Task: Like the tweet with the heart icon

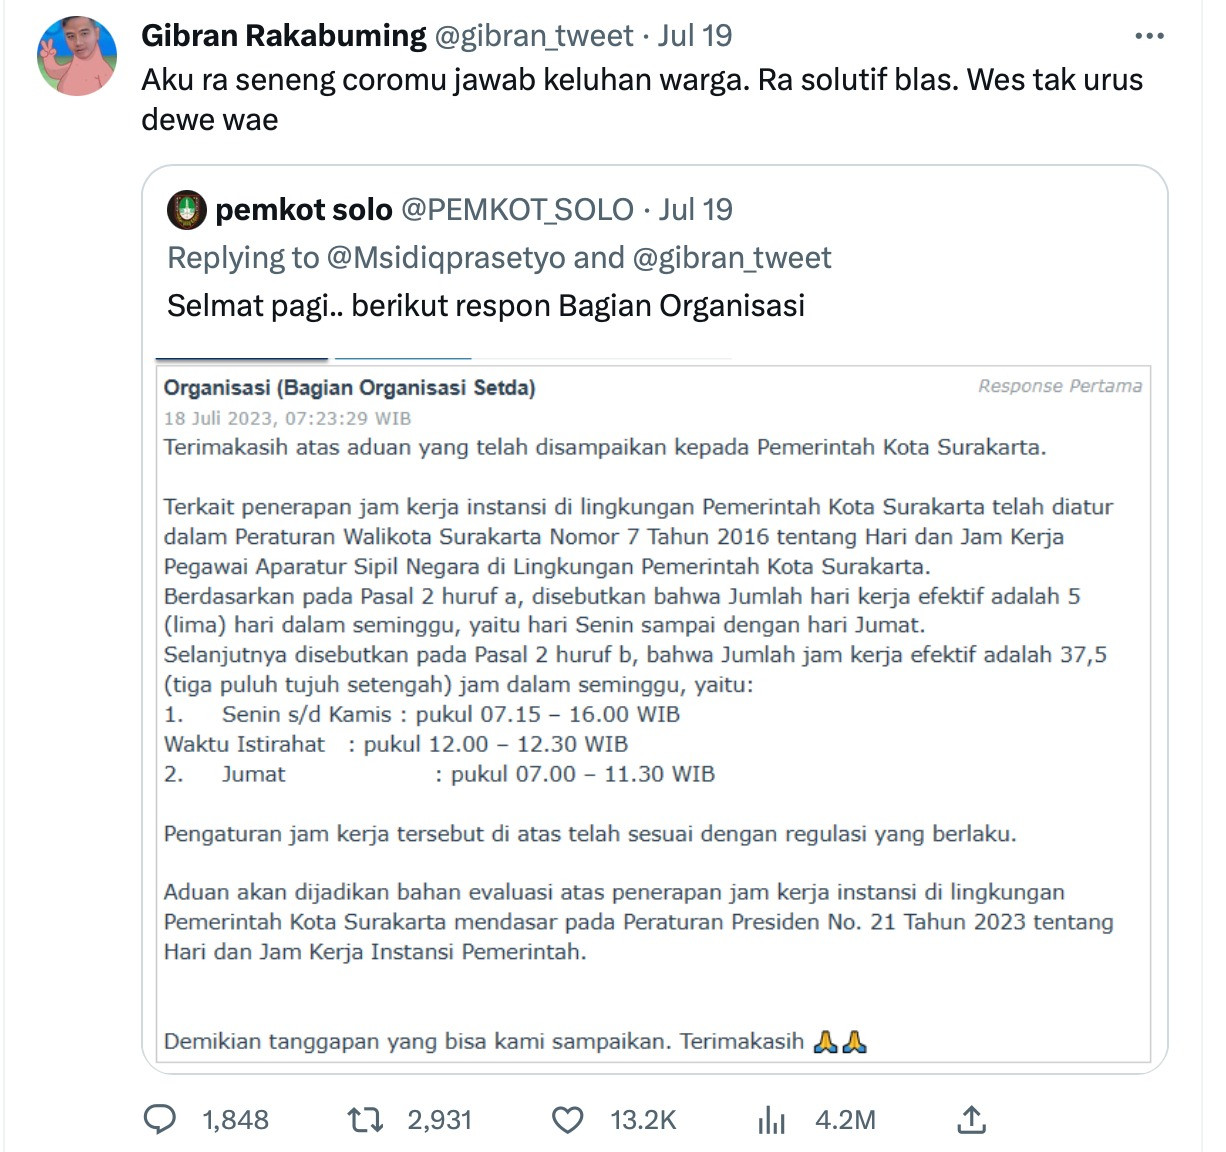Action: (568, 1119)
